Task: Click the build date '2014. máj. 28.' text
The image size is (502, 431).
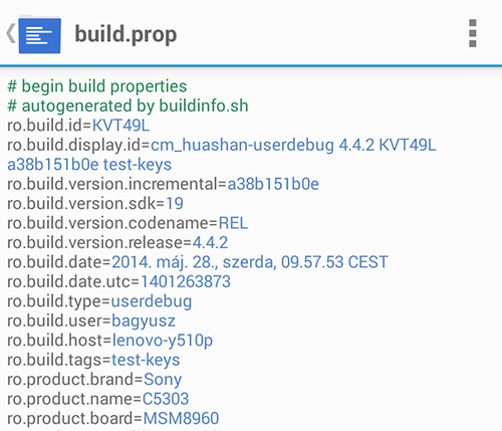Action: coord(165,262)
